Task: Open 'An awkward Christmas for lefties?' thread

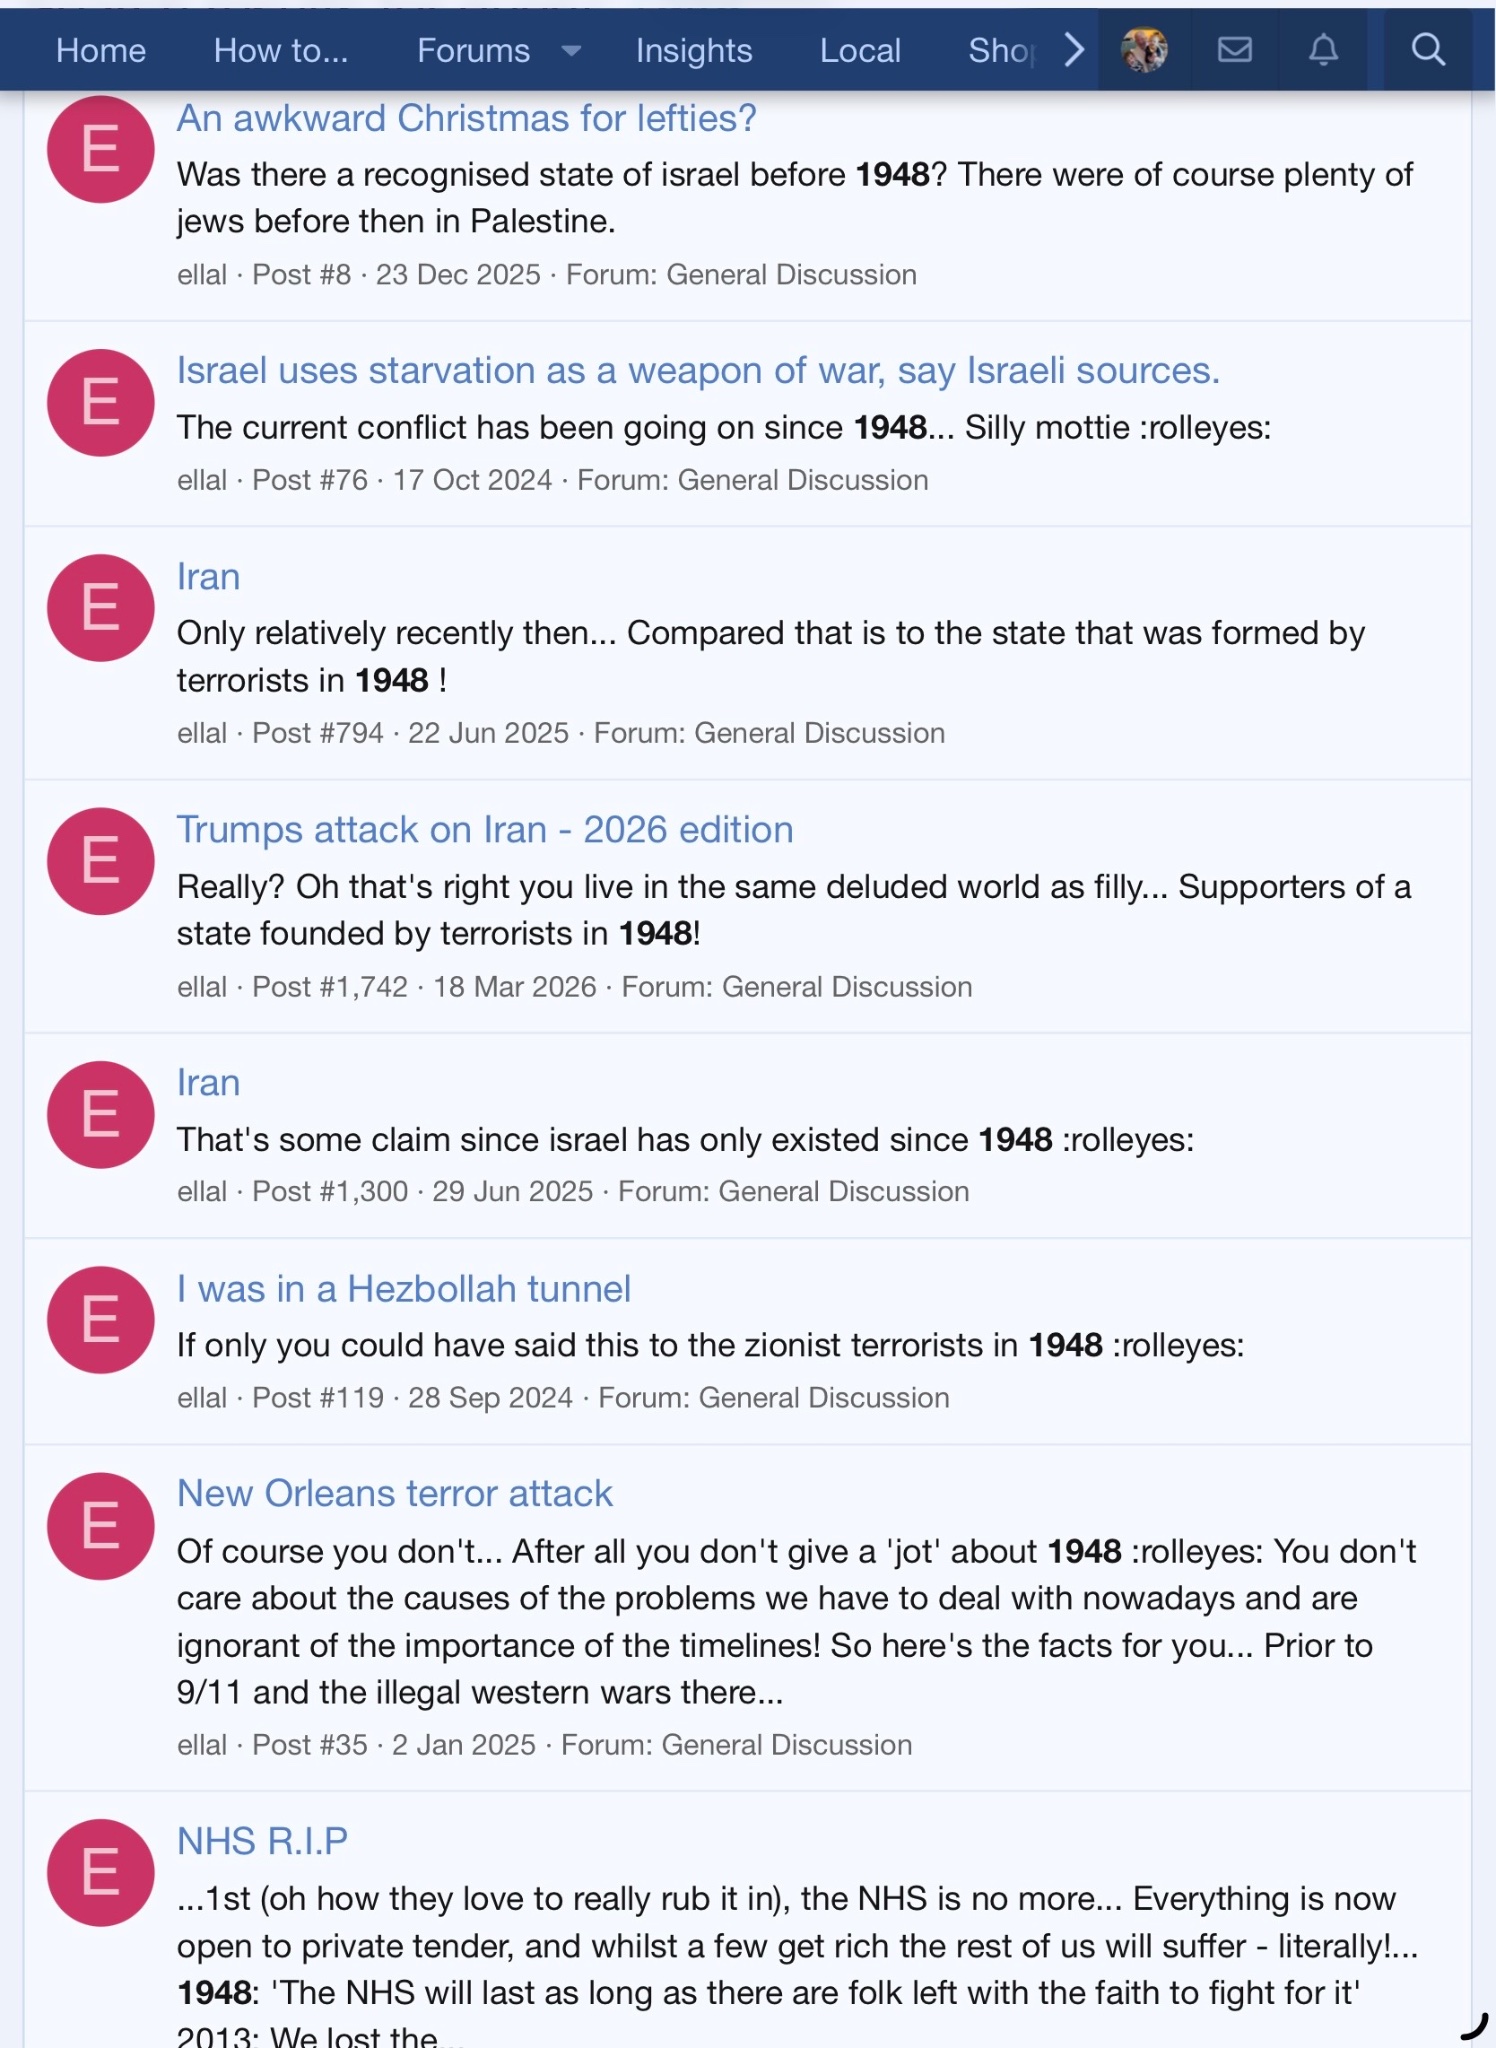Action: [x=466, y=118]
